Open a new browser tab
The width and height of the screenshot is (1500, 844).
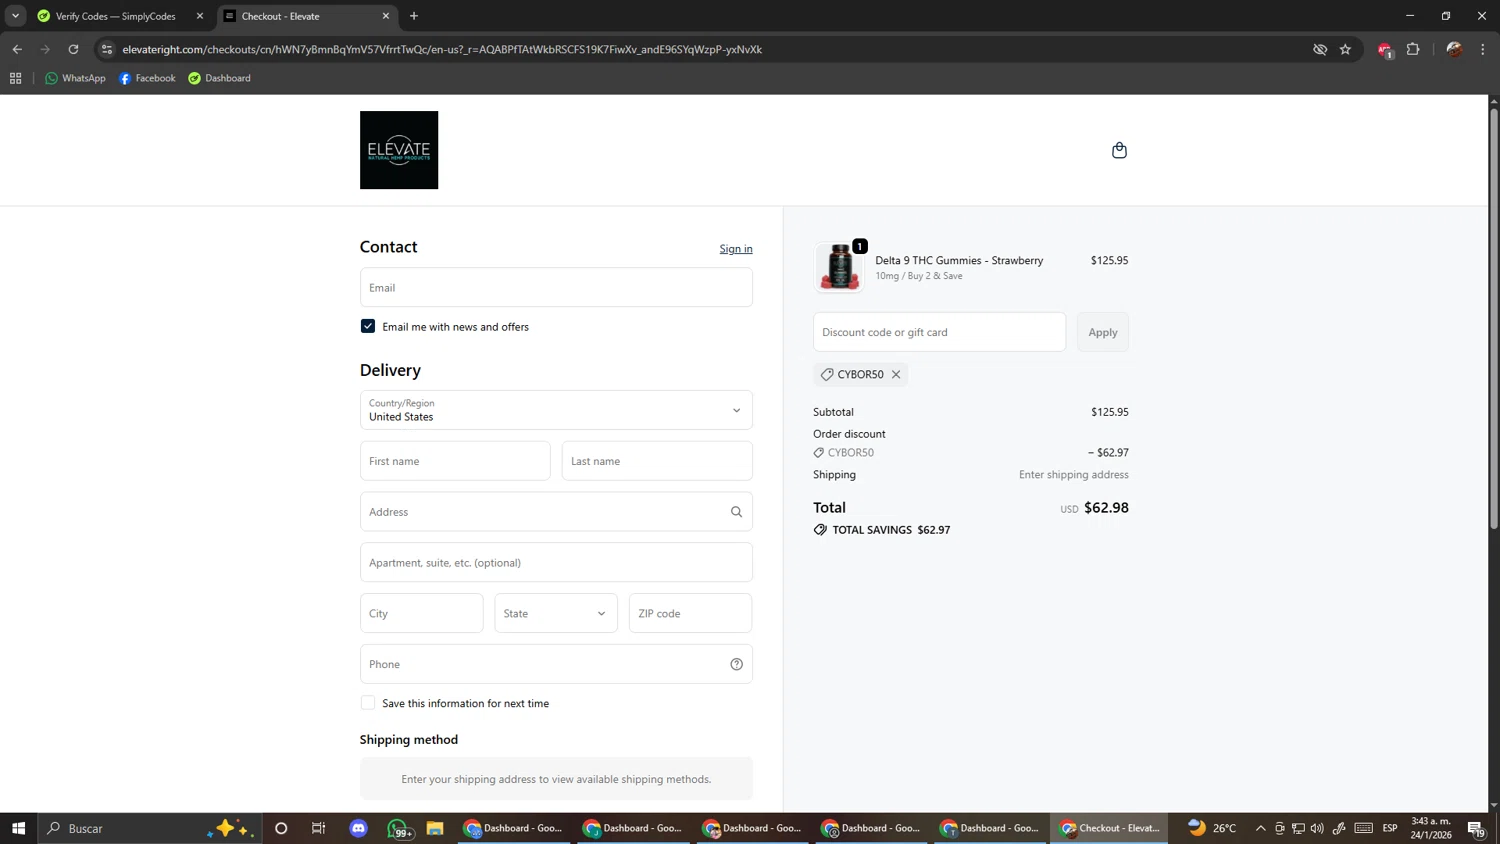pos(414,16)
